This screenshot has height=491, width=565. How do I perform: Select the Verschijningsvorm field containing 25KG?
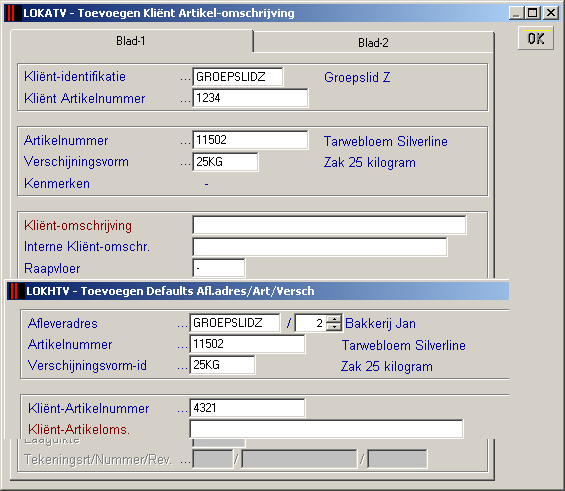225,162
